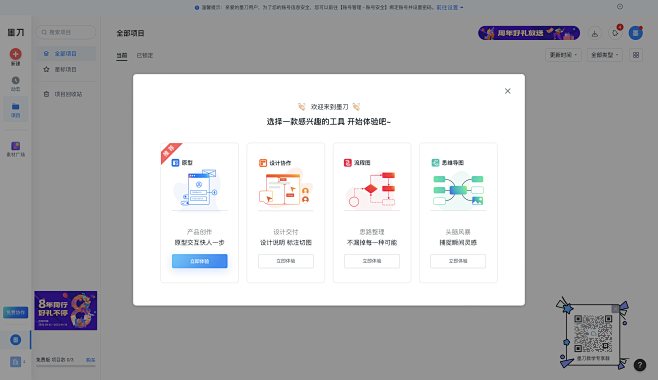Open the 更新时间 sort dropdown
This screenshot has height=380, width=658.
pyautogui.click(x=563, y=55)
